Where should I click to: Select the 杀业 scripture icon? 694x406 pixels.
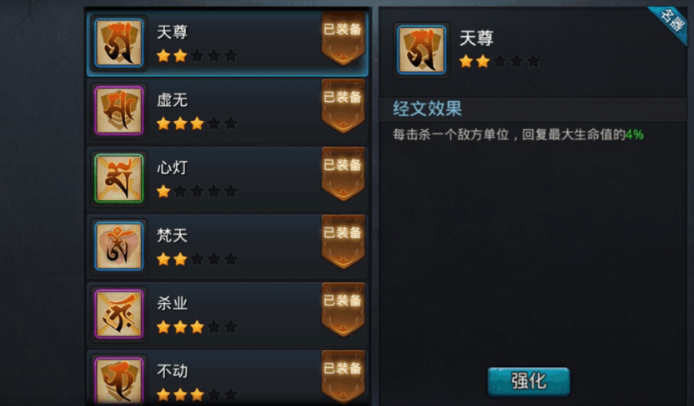(119, 313)
